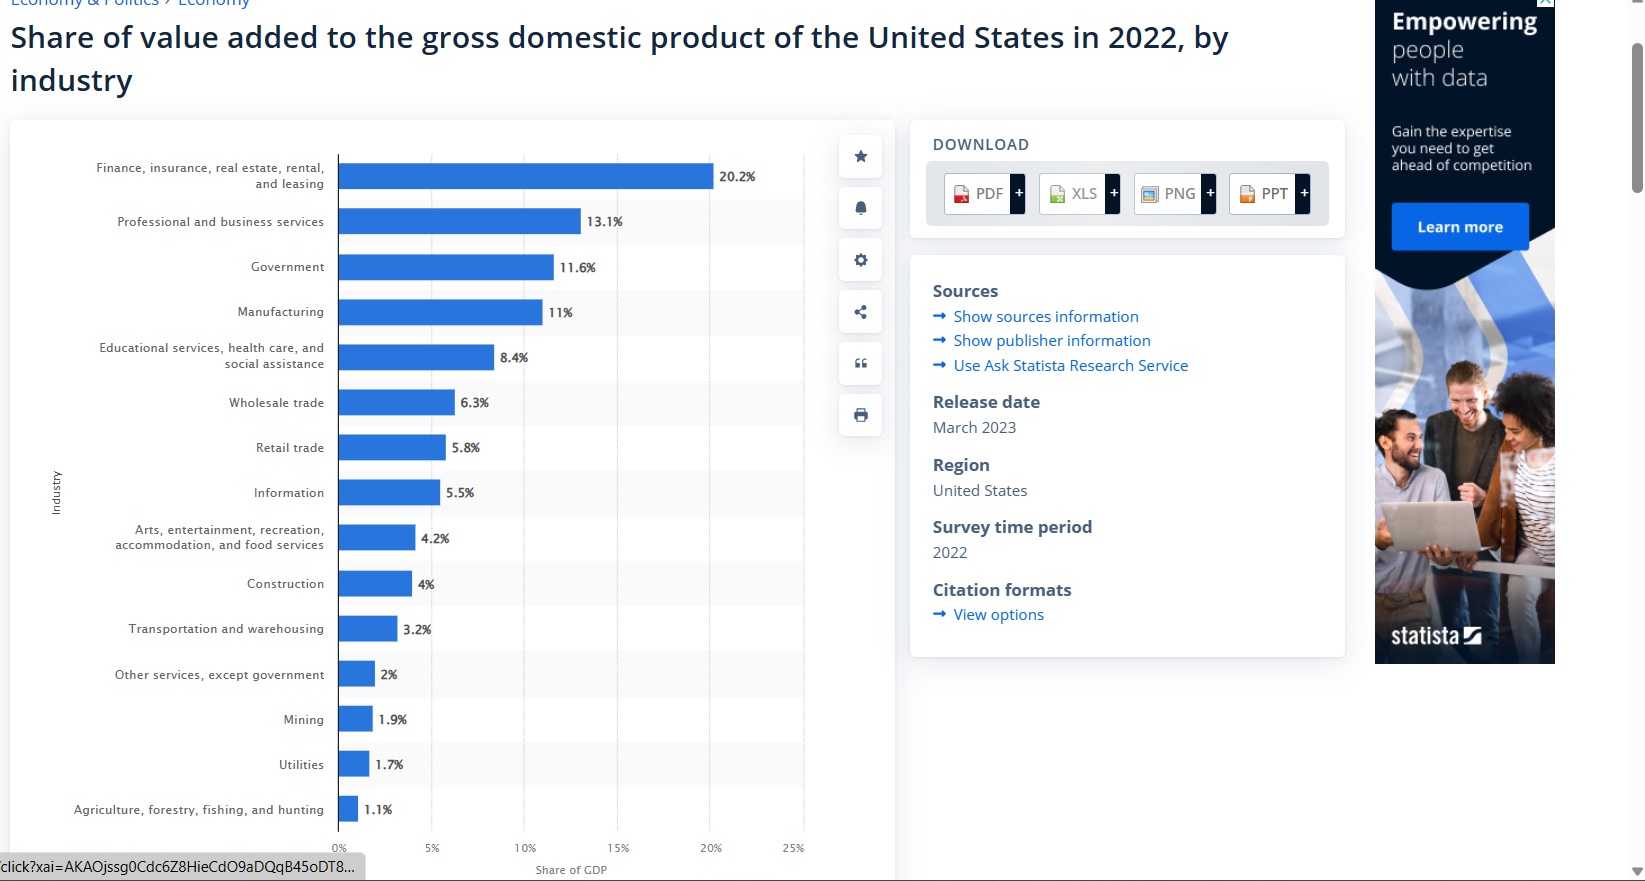Open chart settings gear icon

coord(860,260)
